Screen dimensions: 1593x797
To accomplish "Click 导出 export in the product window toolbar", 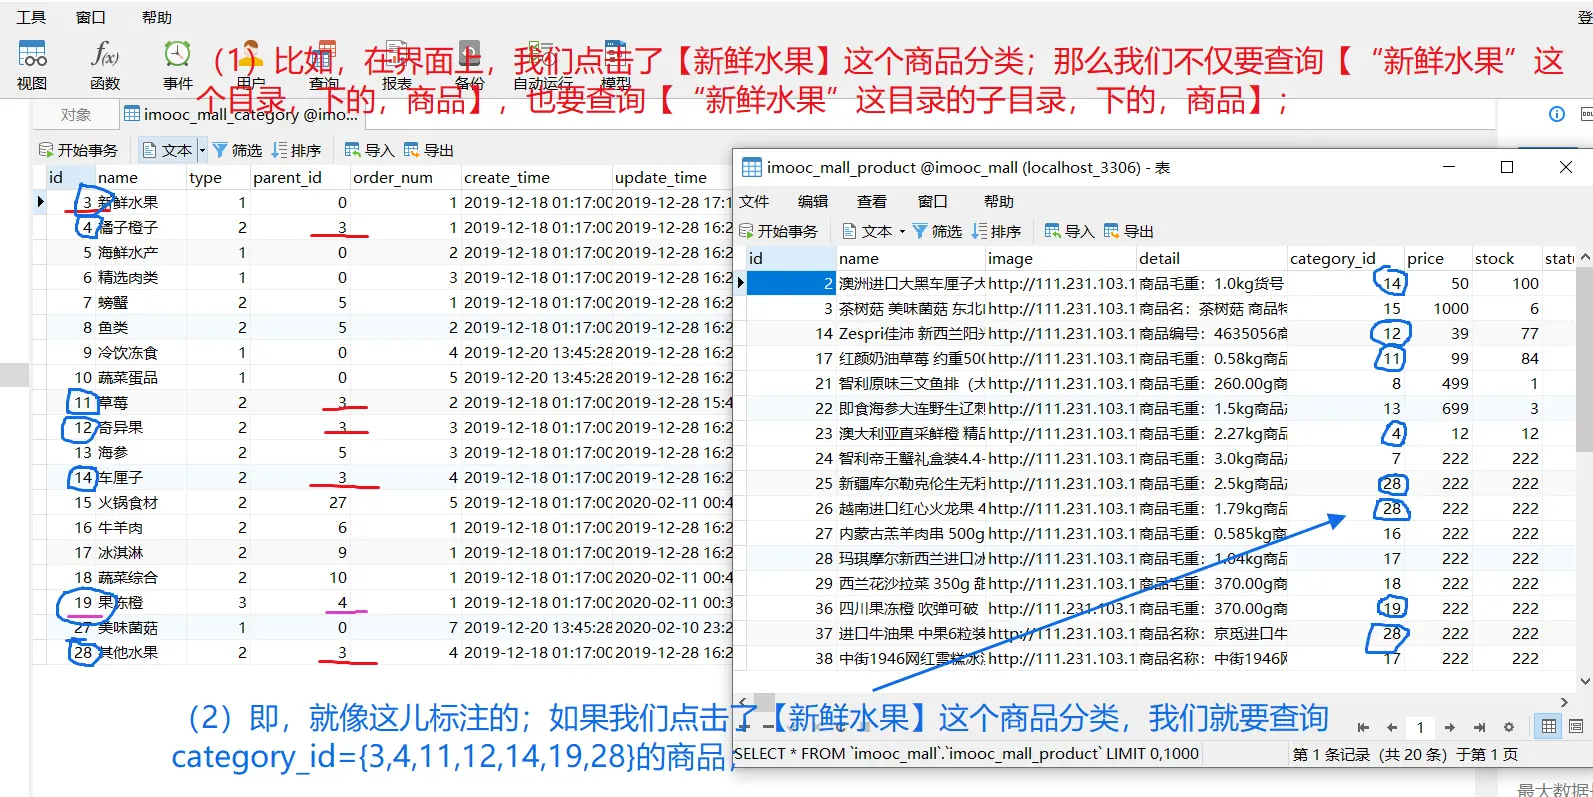I will 1129,231.
